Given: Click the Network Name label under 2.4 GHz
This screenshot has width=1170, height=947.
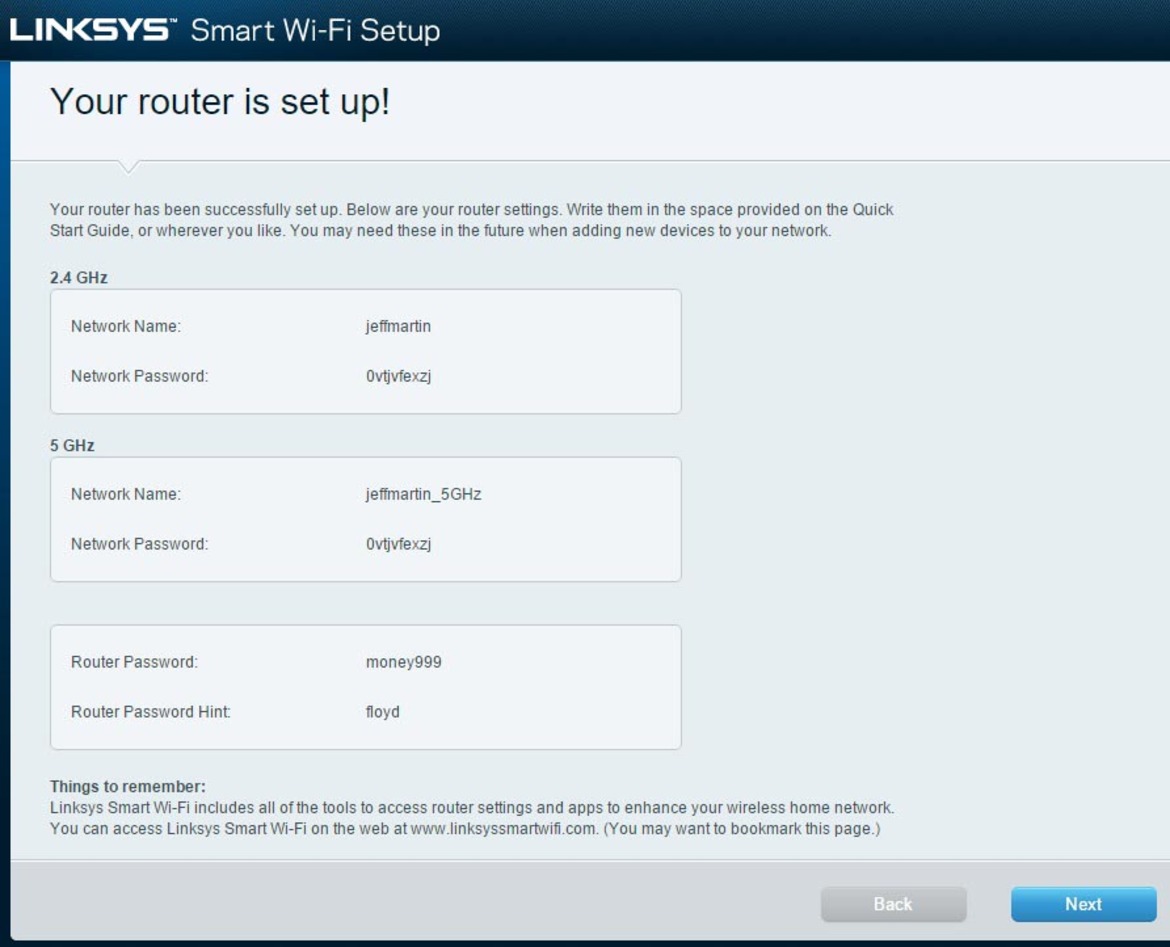Looking at the screenshot, I should 126,326.
